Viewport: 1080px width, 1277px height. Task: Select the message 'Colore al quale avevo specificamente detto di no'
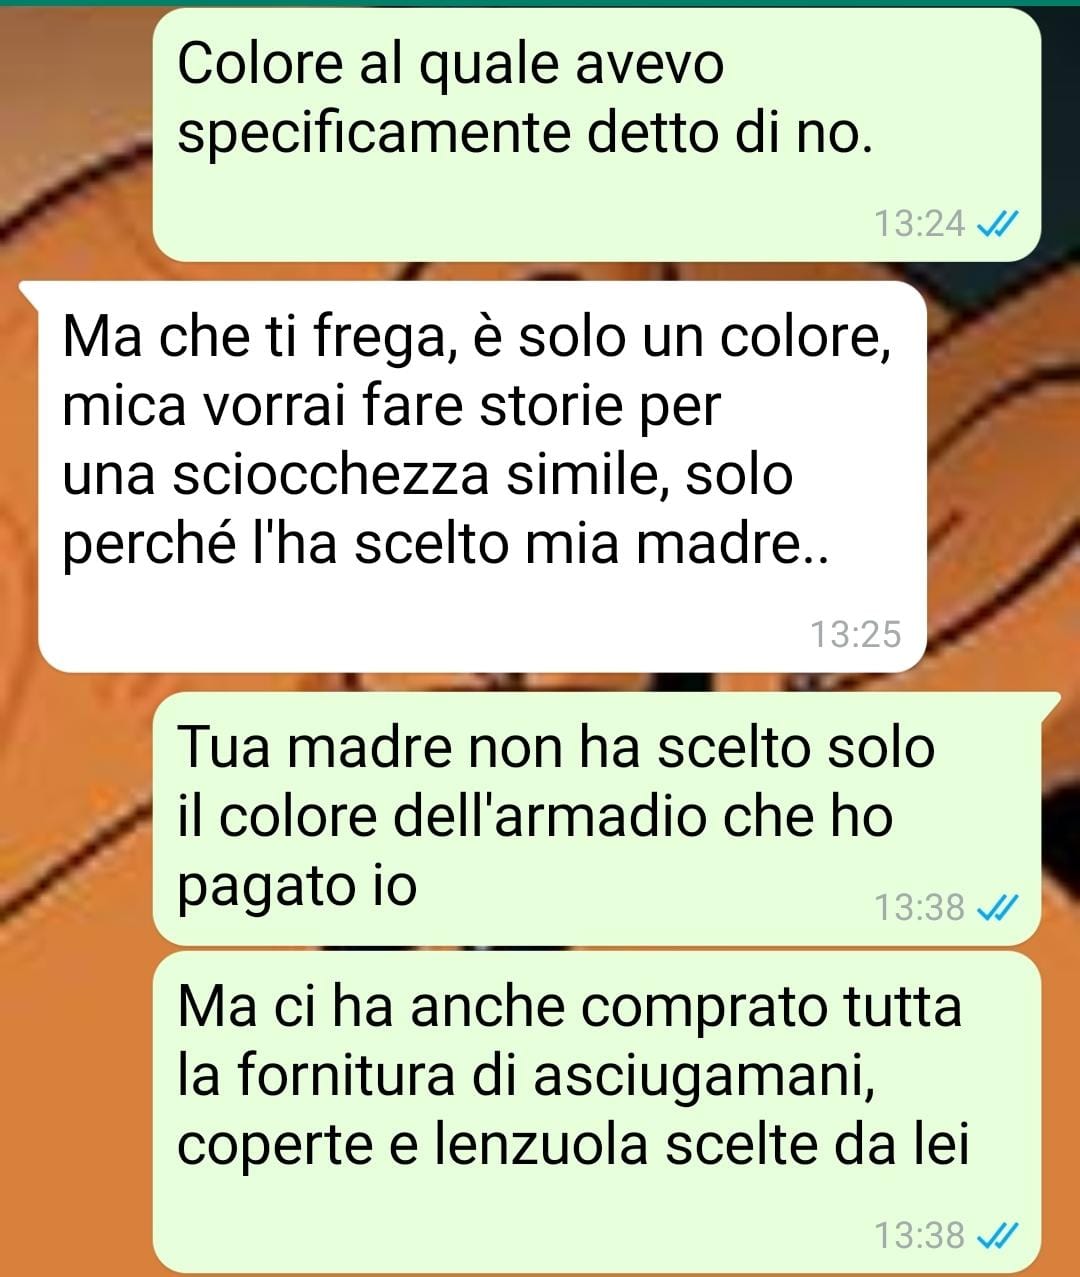click(597, 135)
